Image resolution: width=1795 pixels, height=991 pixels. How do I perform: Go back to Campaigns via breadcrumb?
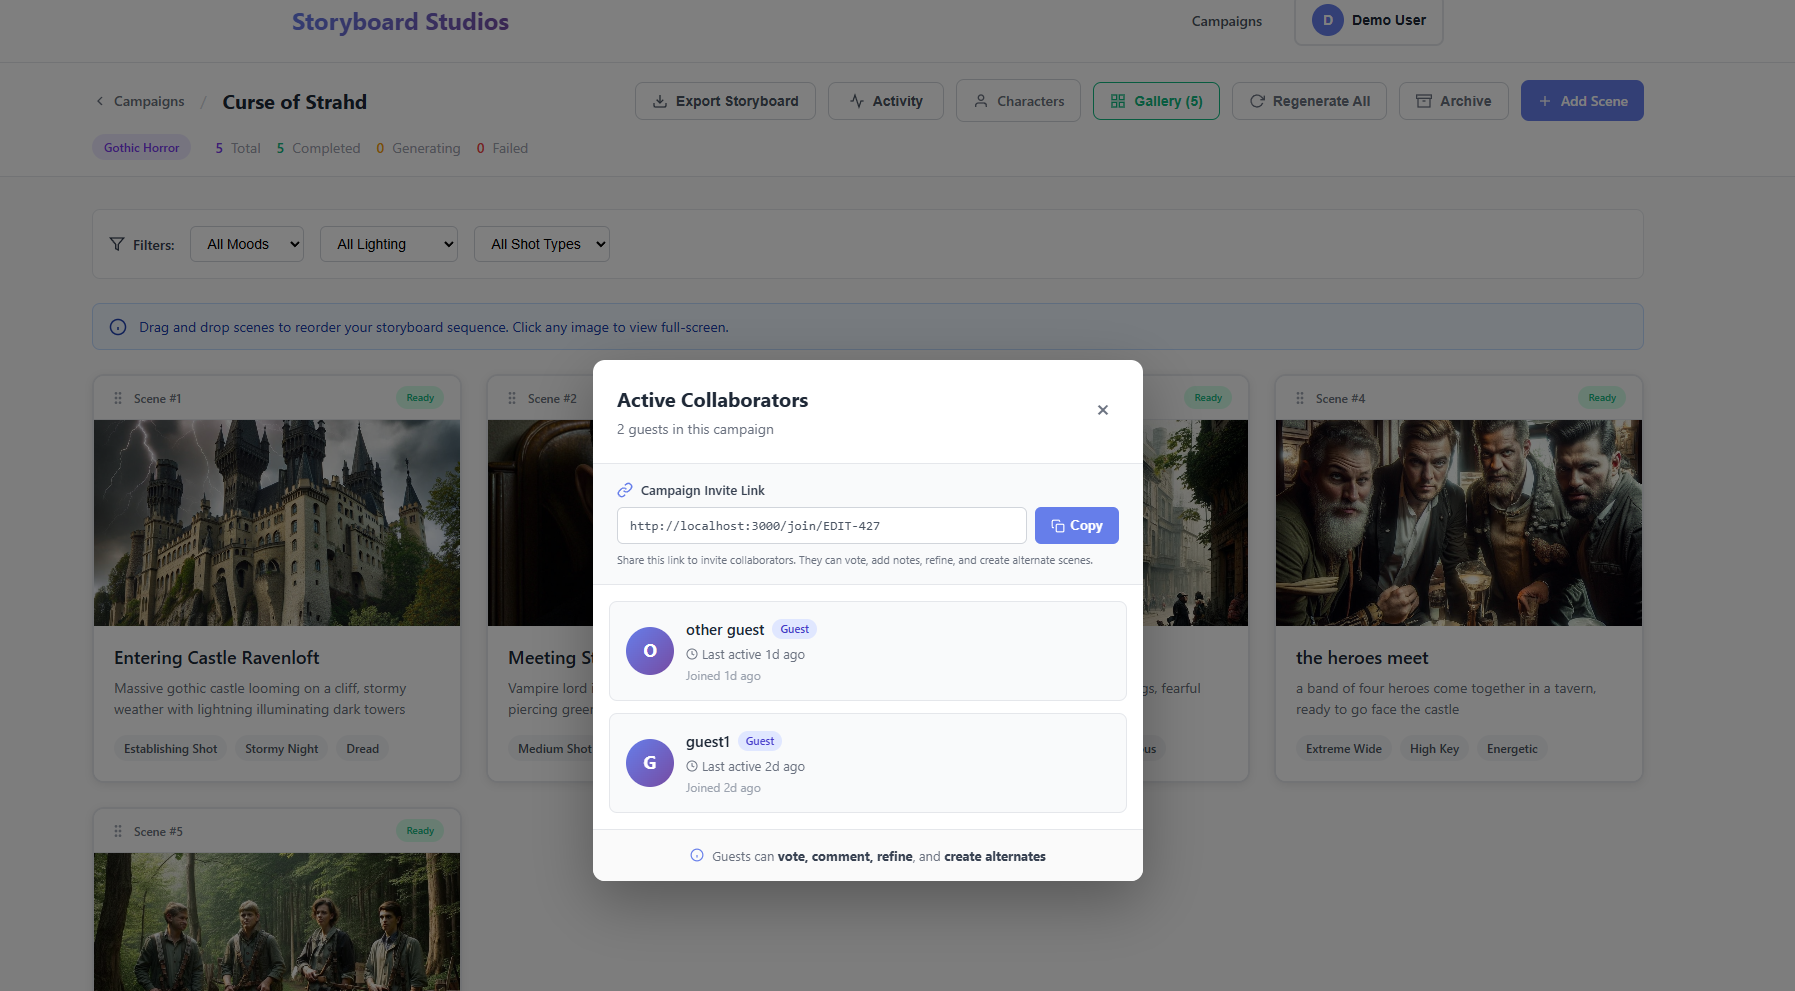[149, 101]
